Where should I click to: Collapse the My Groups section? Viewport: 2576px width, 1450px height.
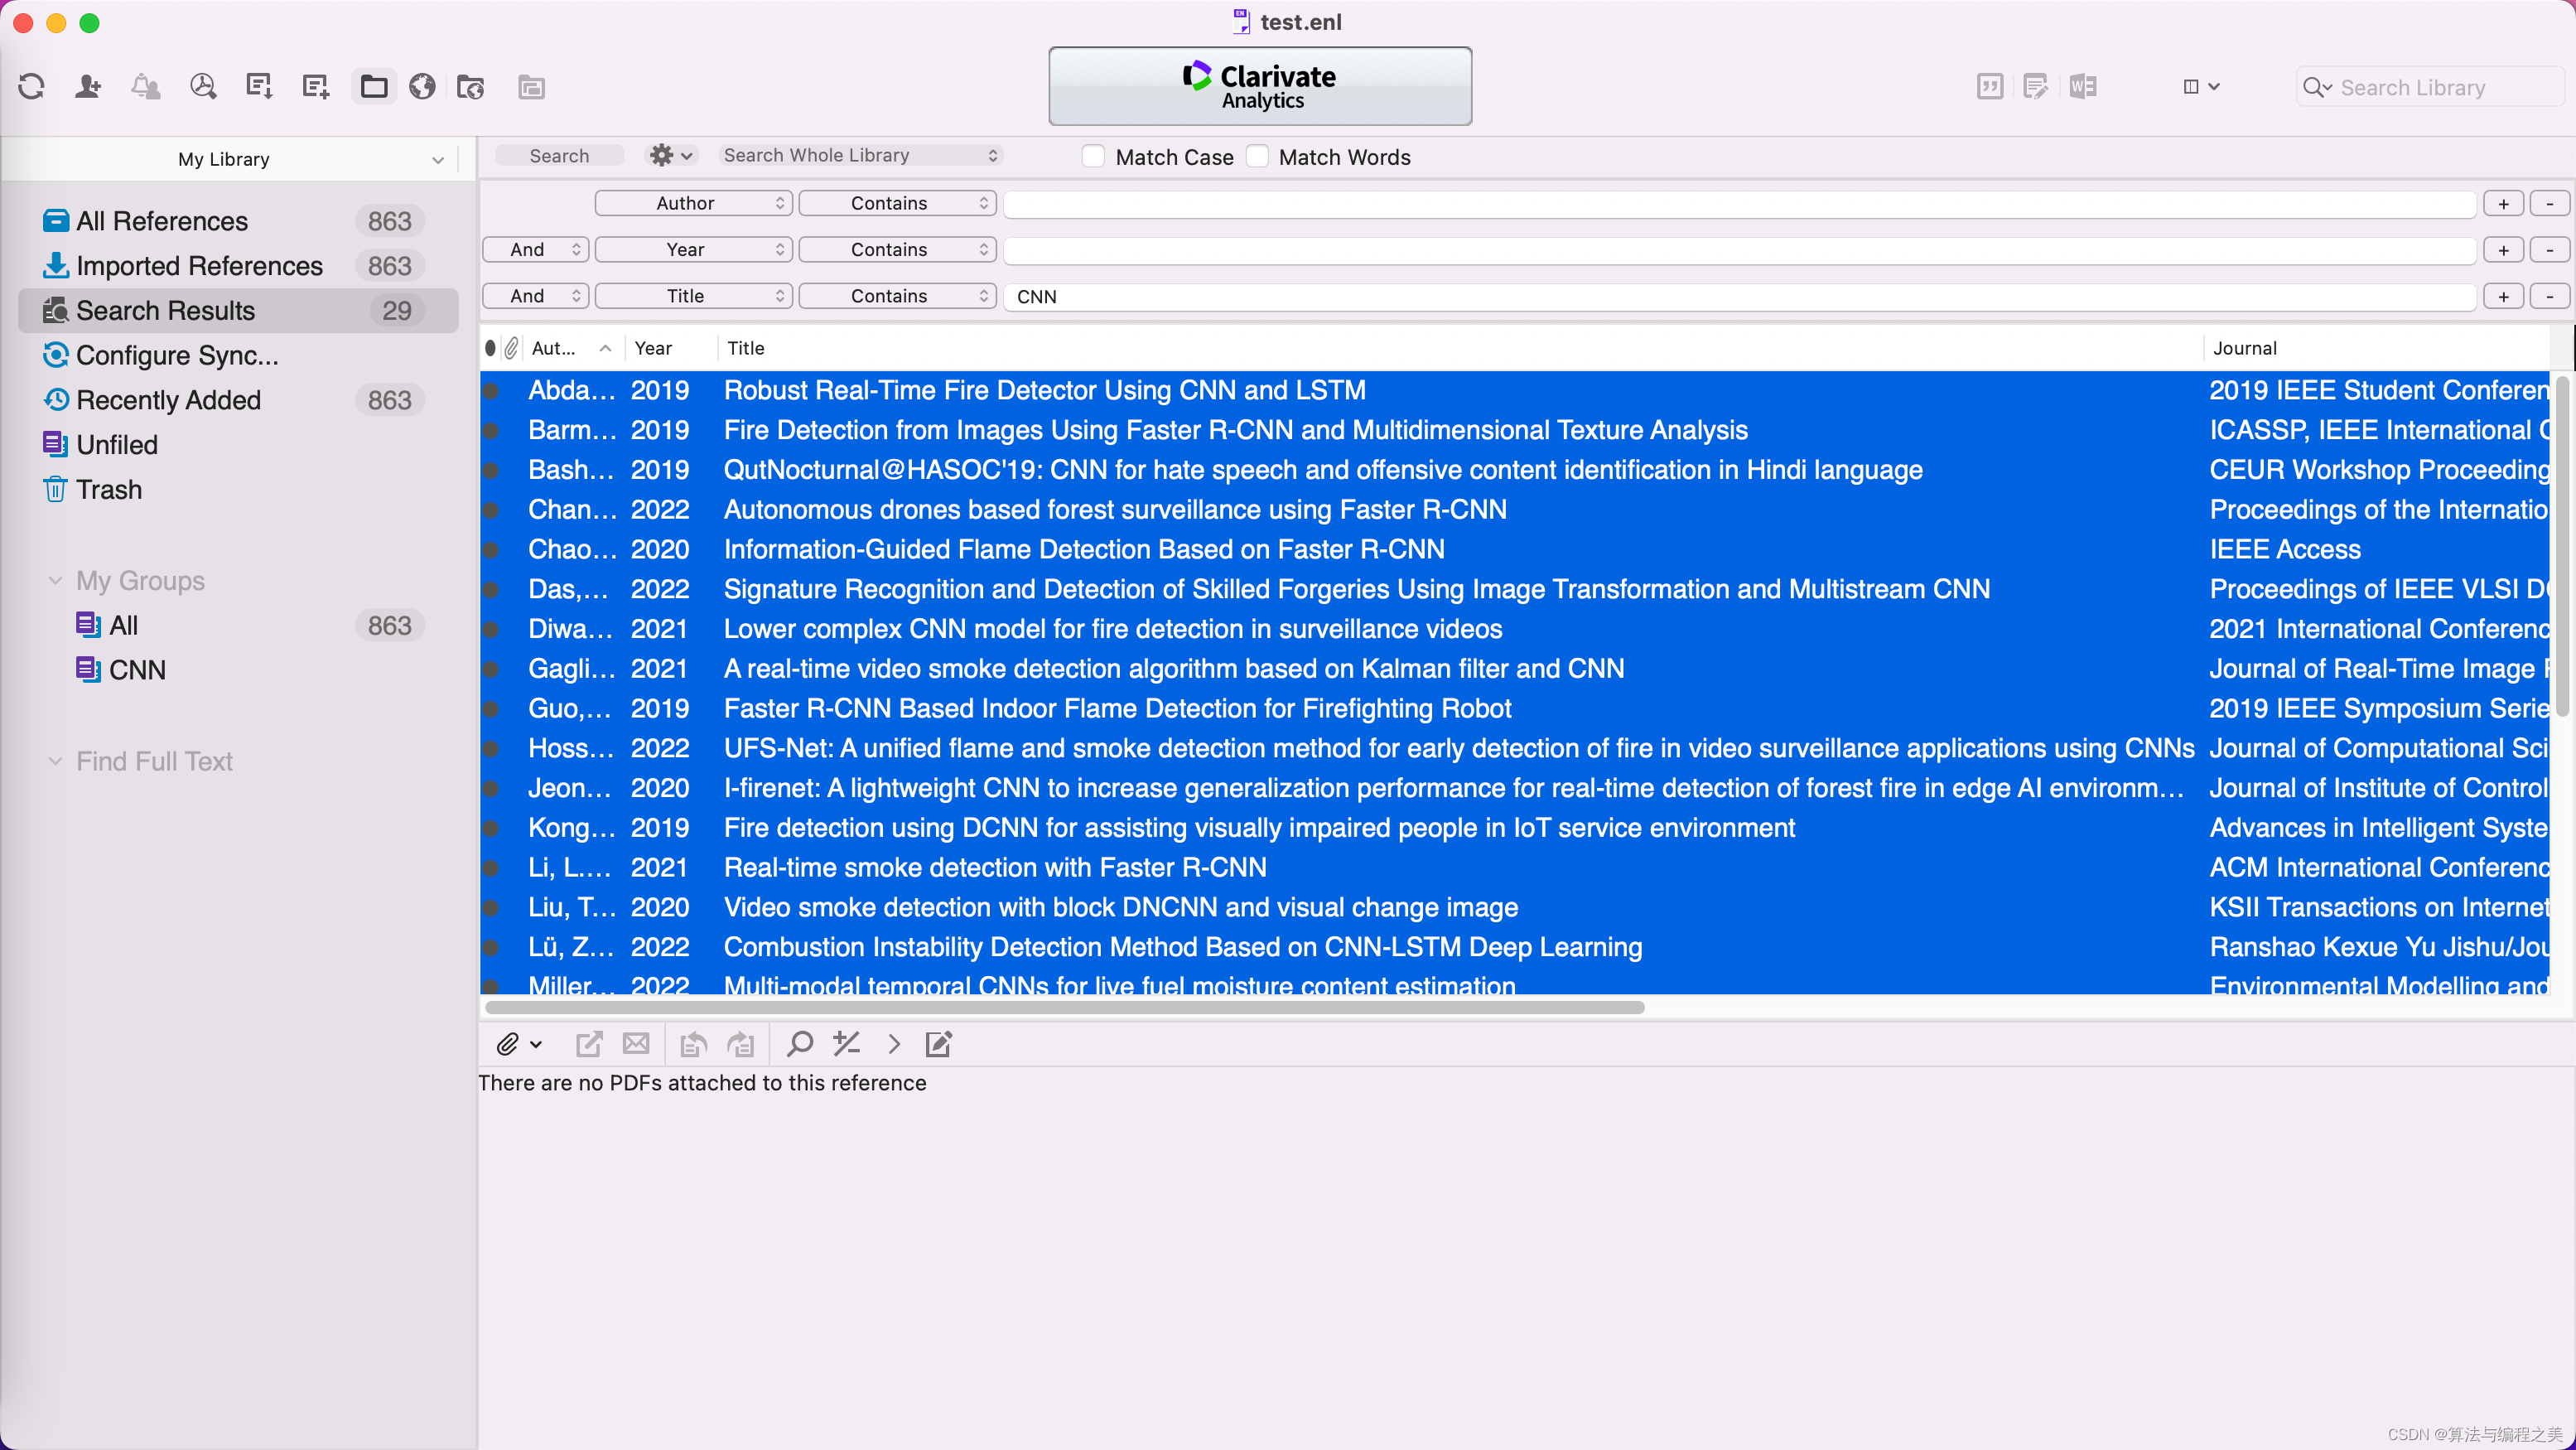[x=56, y=581]
